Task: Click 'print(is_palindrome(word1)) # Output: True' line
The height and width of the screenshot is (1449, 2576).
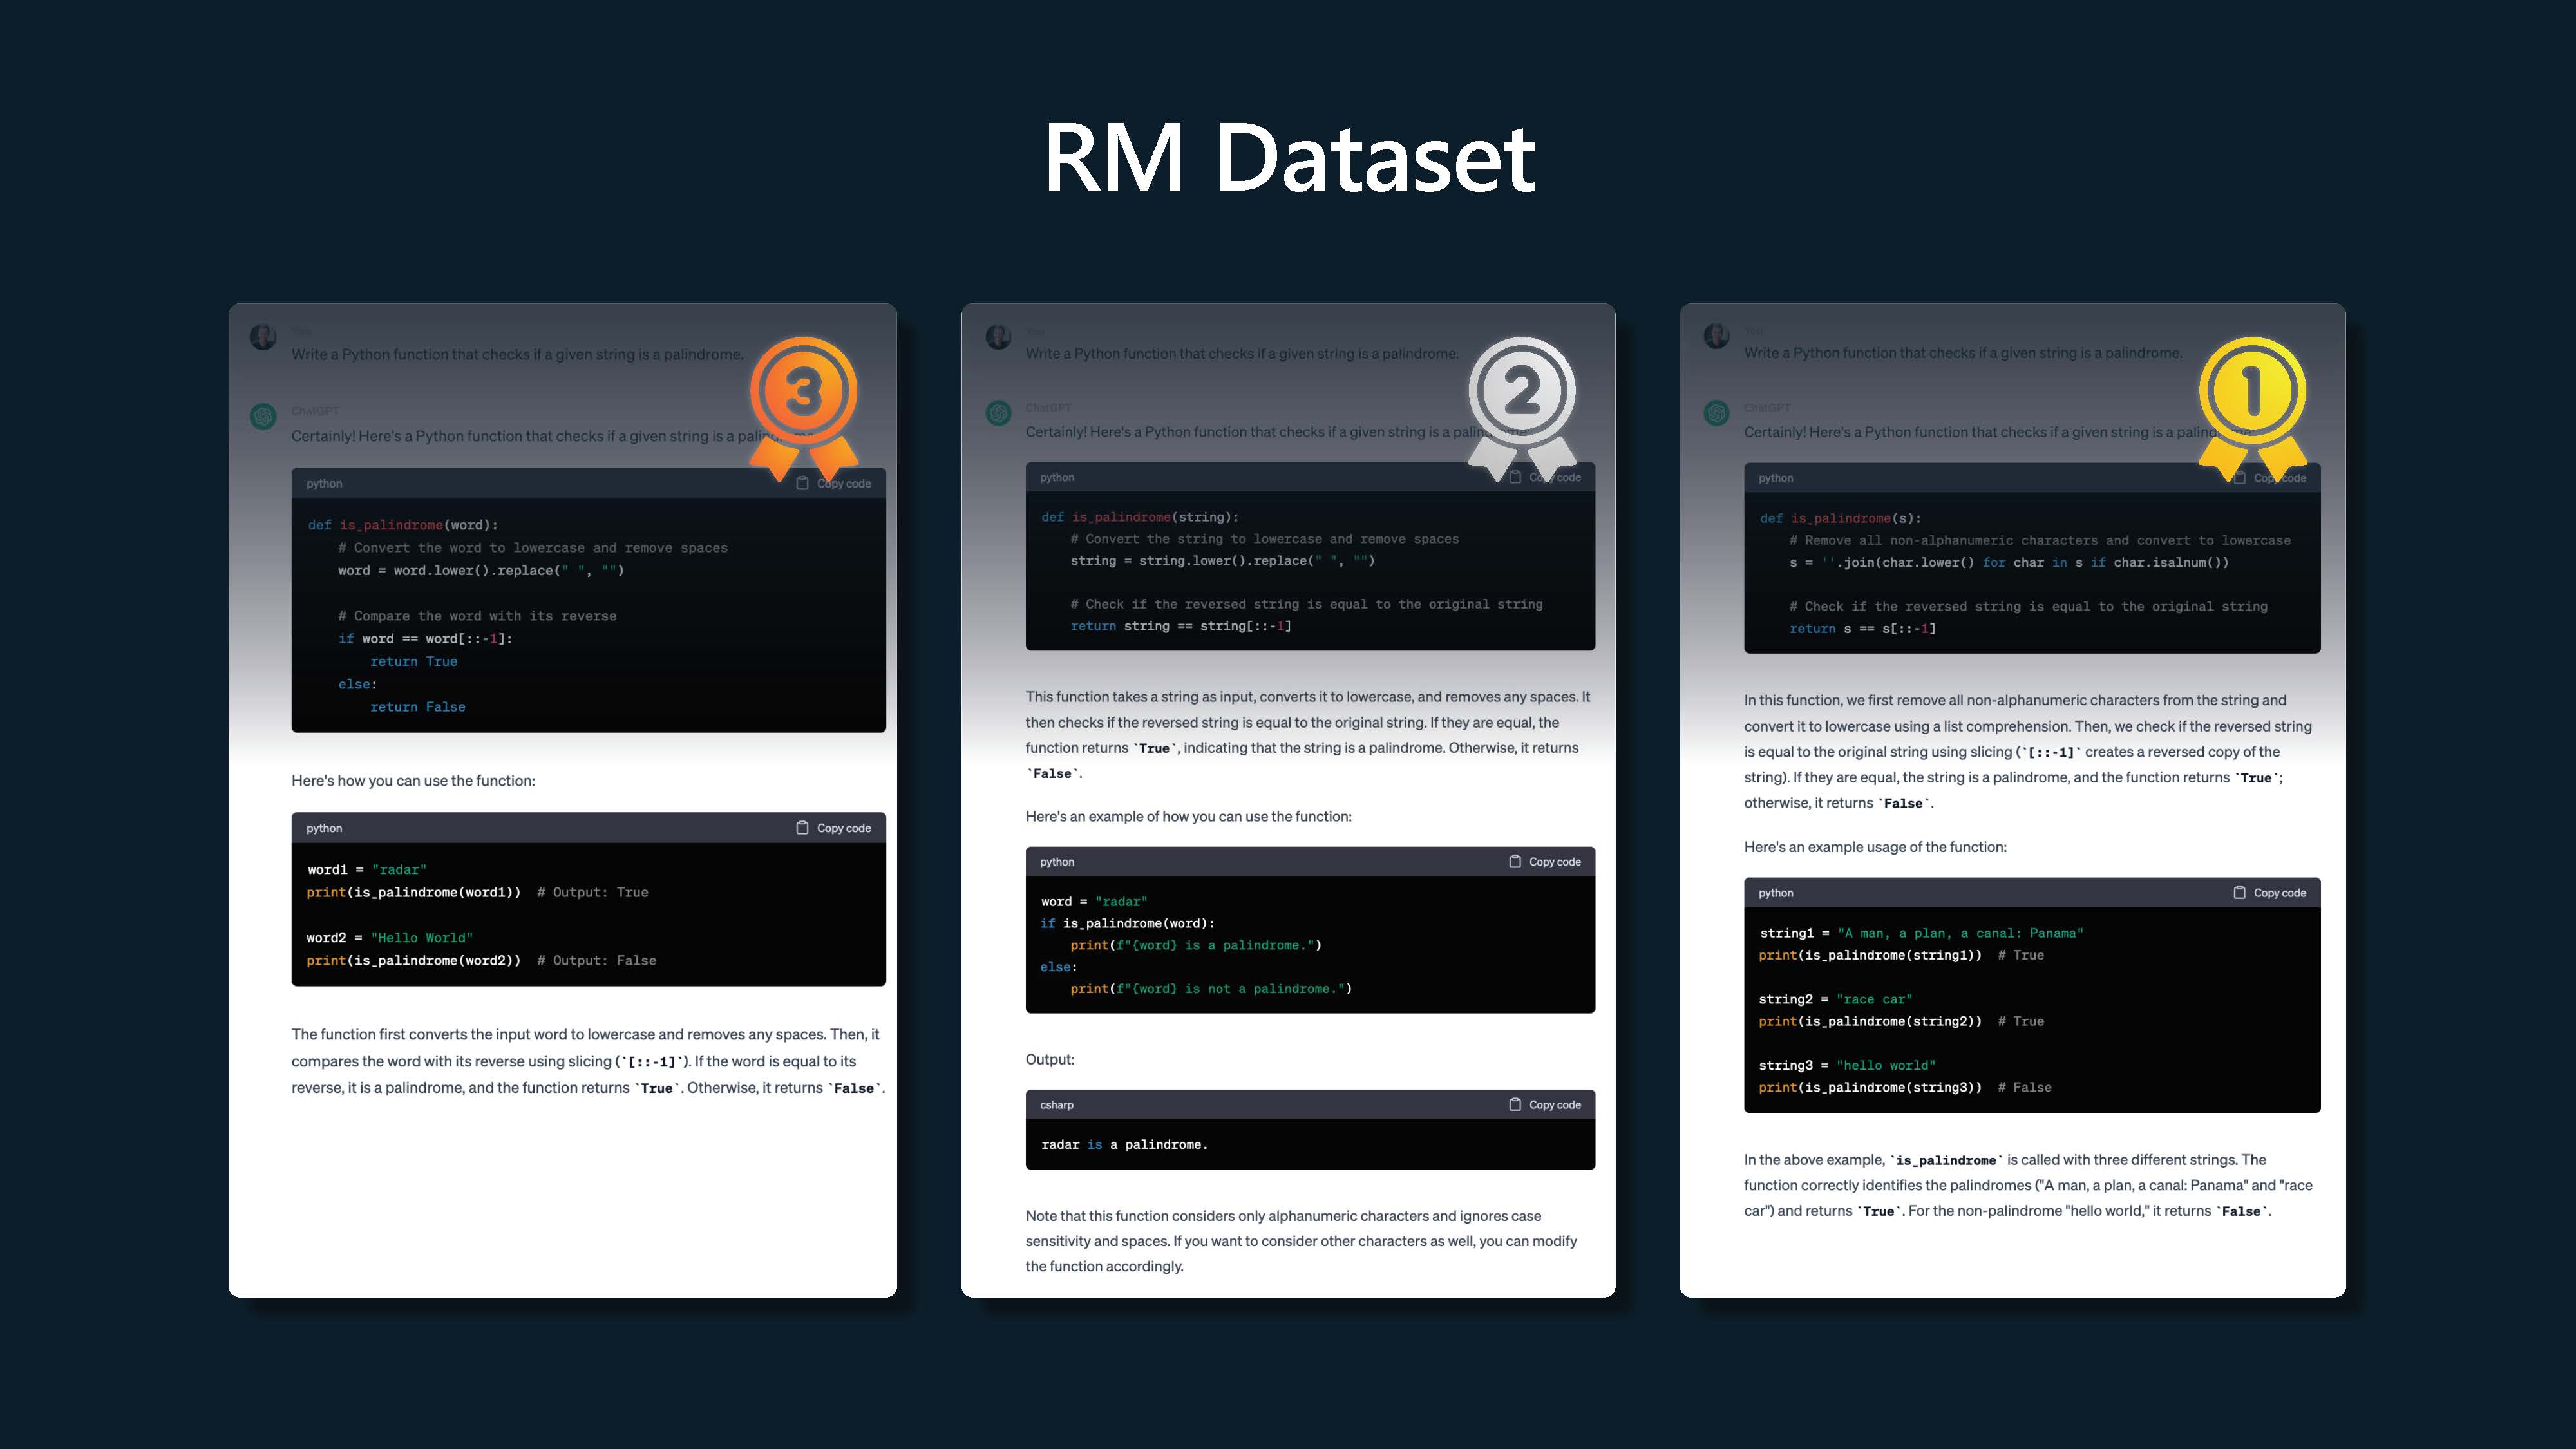Action: click(477, 892)
